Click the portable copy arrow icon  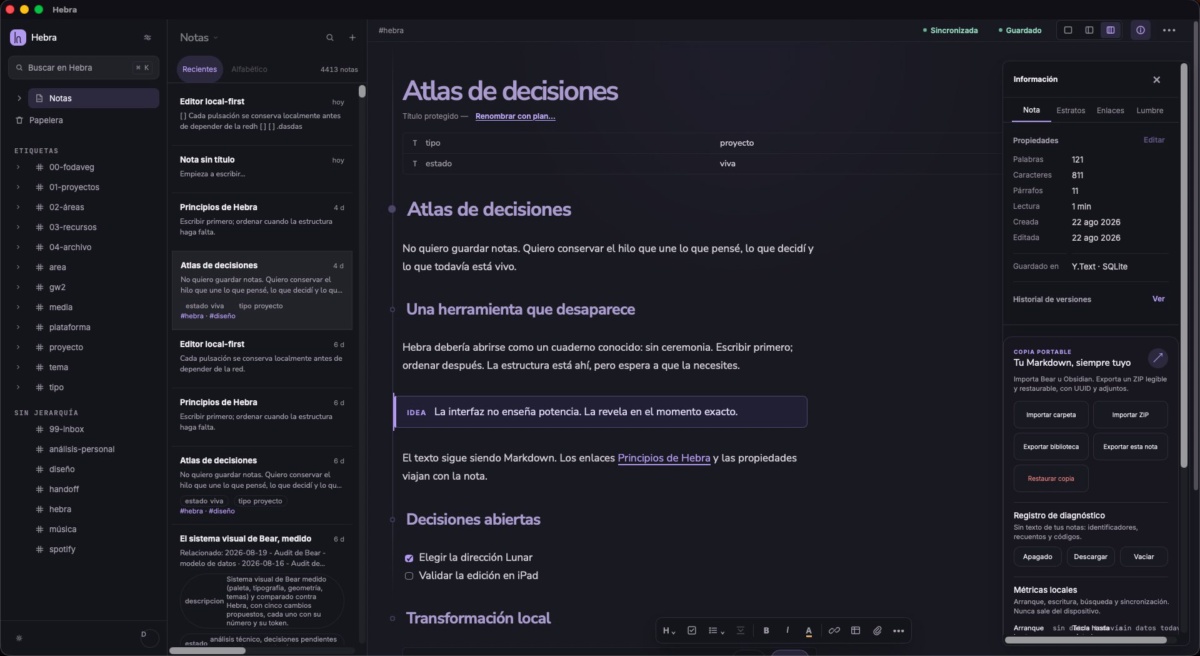point(1157,357)
